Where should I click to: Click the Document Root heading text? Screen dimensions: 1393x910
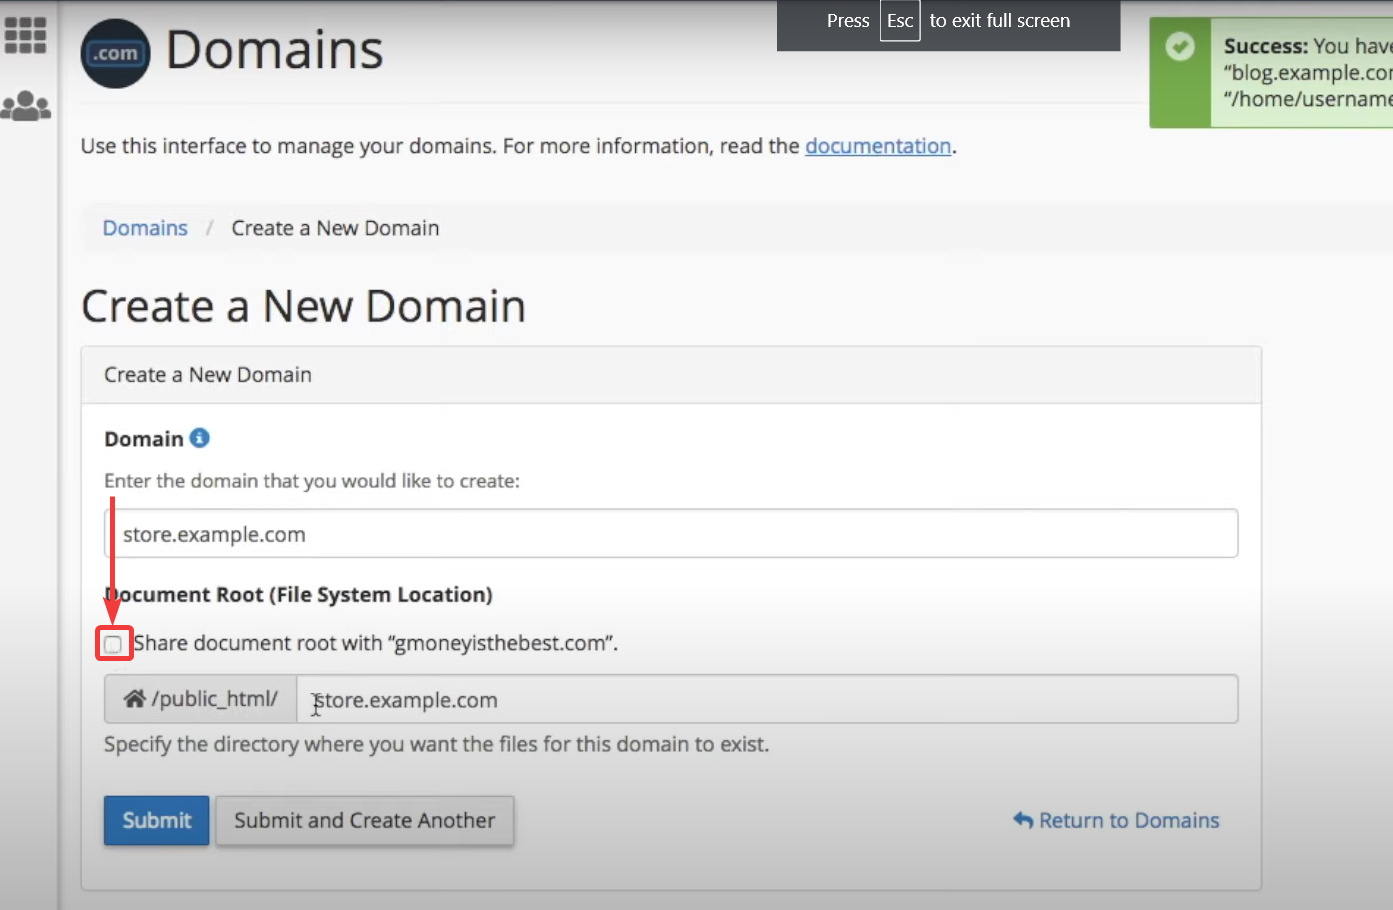pyautogui.click(x=298, y=594)
